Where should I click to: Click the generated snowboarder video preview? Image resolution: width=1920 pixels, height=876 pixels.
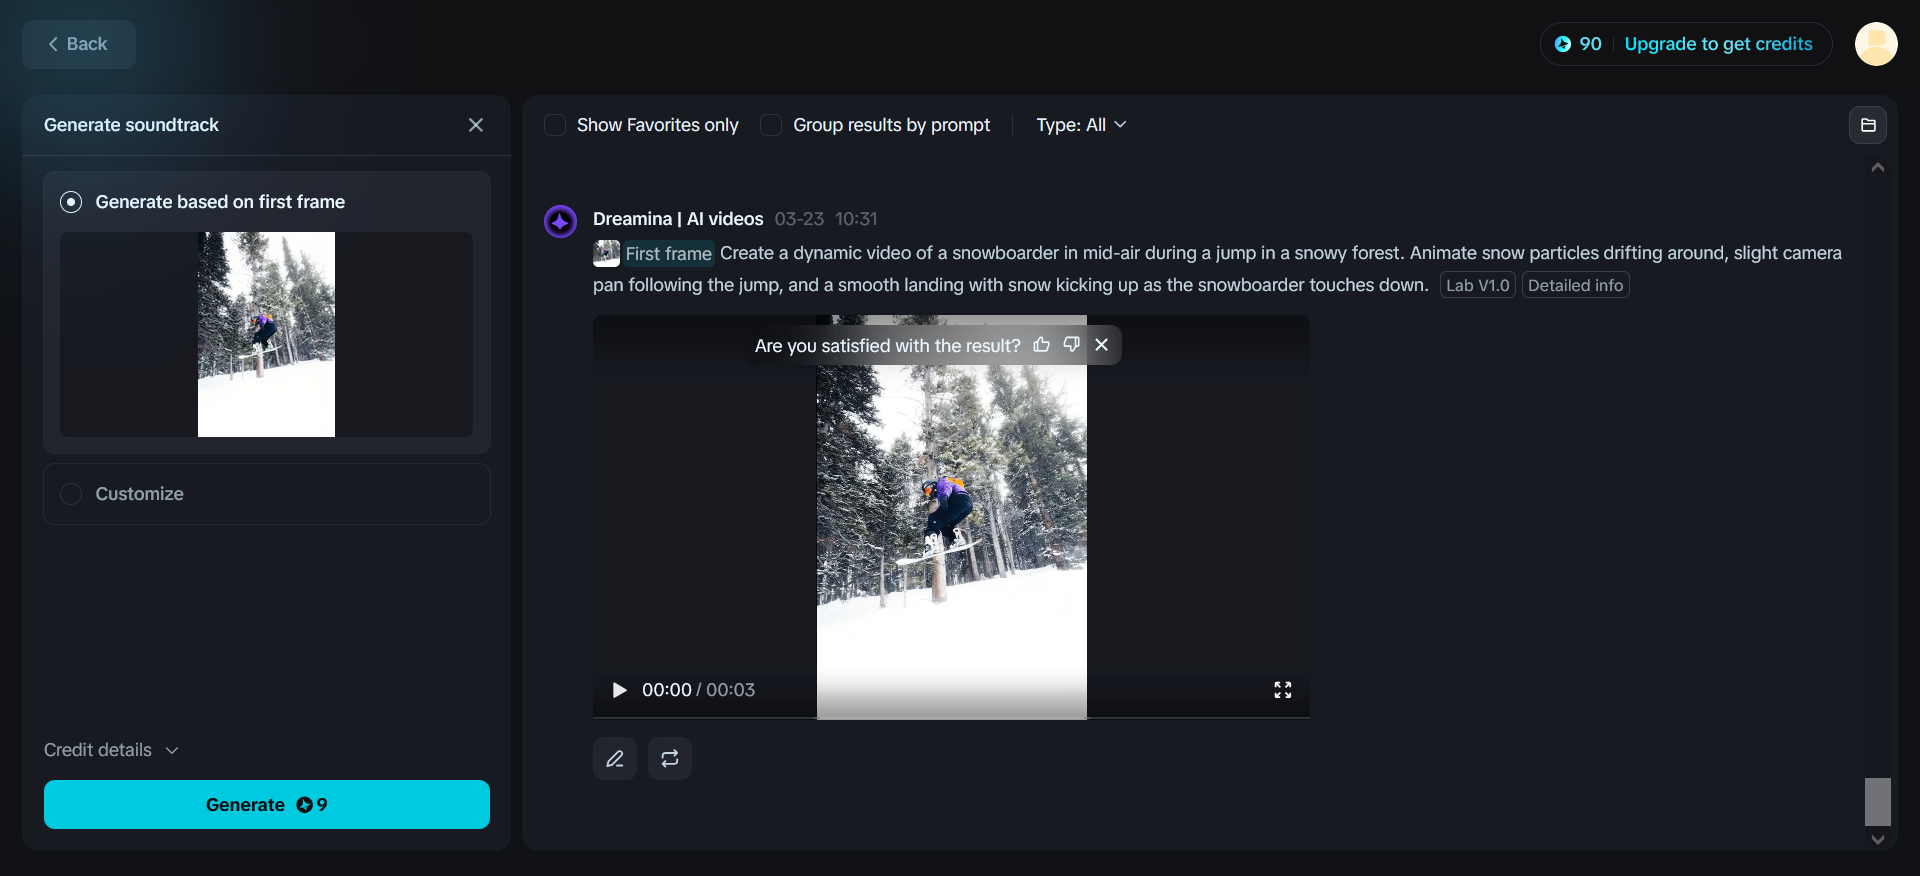[x=951, y=517]
